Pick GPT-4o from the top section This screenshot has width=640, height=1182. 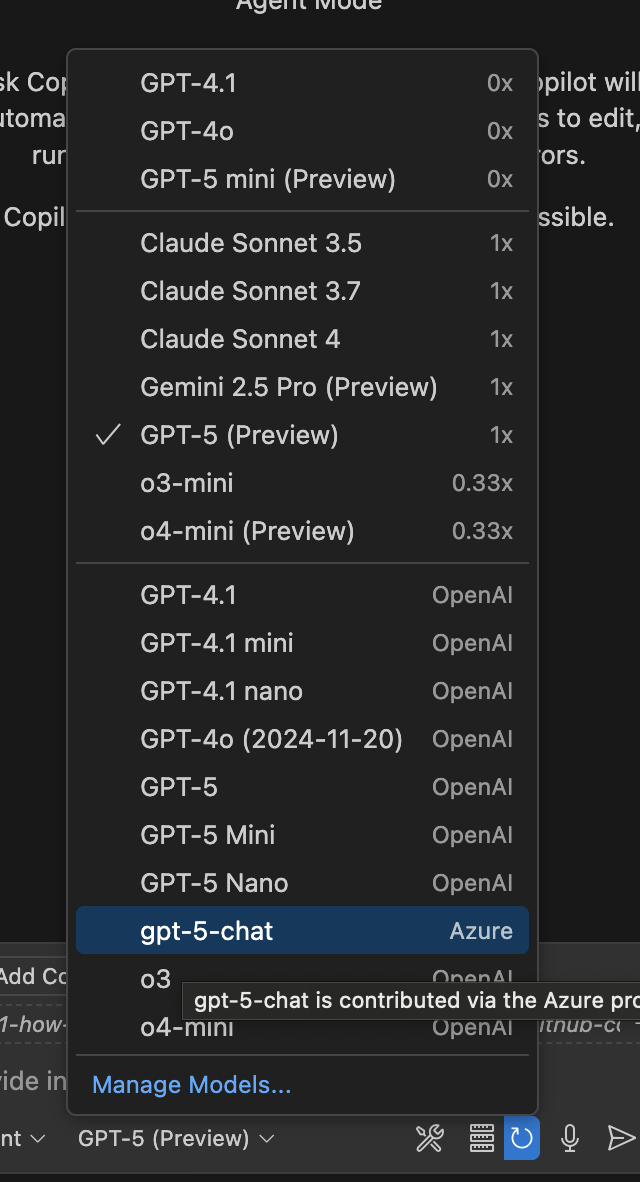click(x=190, y=131)
